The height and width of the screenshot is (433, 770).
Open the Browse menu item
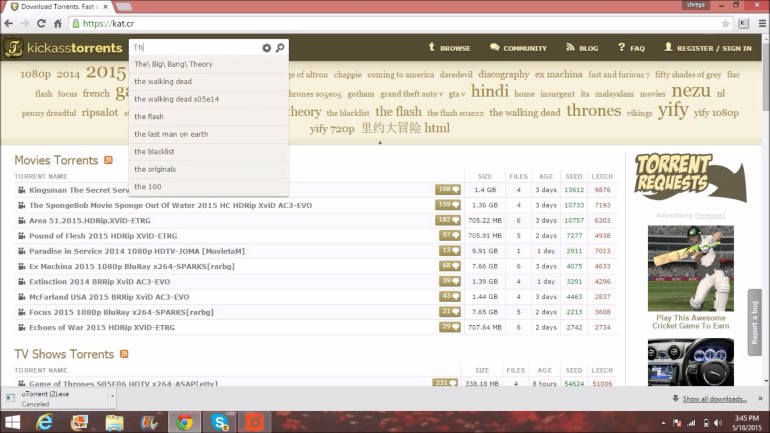click(x=448, y=48)
